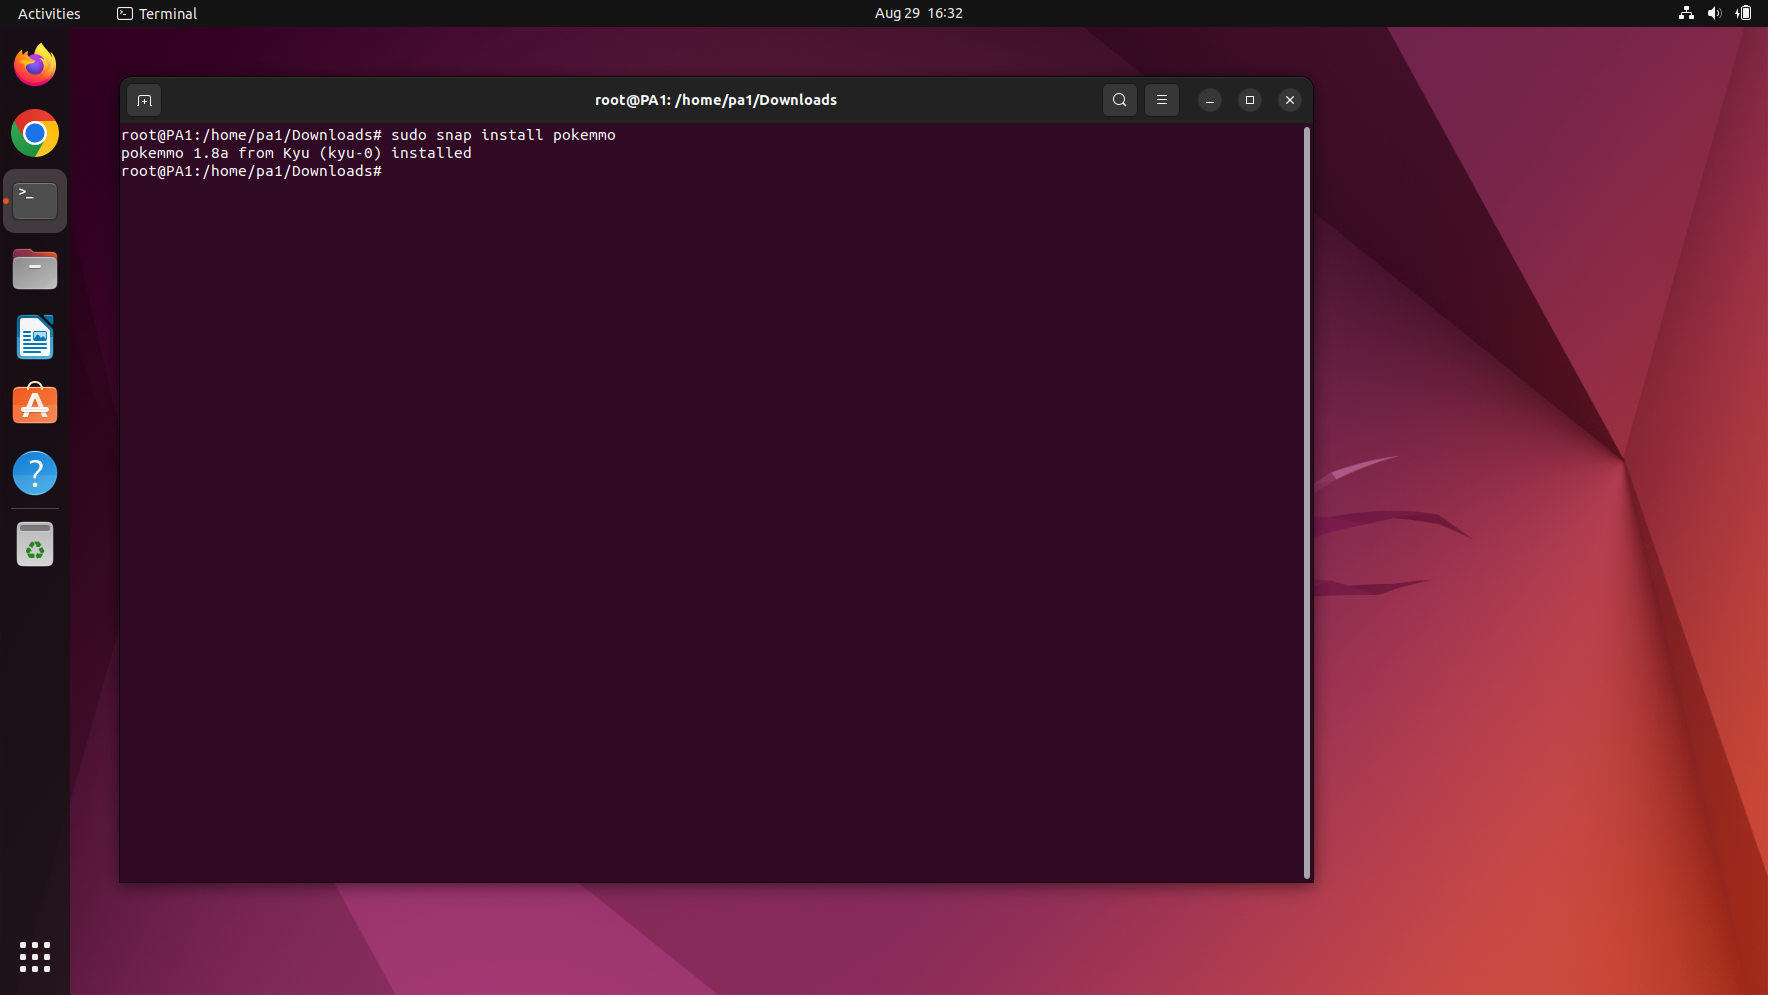1768x995 pixels.
Task: Click the volume indicator in the top bar
Action: coord(1714,13)
